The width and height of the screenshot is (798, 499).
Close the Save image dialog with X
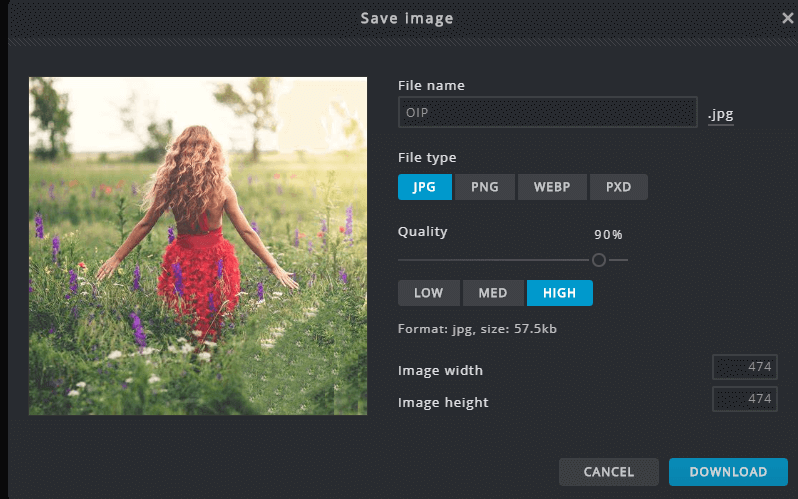[x=787, y=18]
